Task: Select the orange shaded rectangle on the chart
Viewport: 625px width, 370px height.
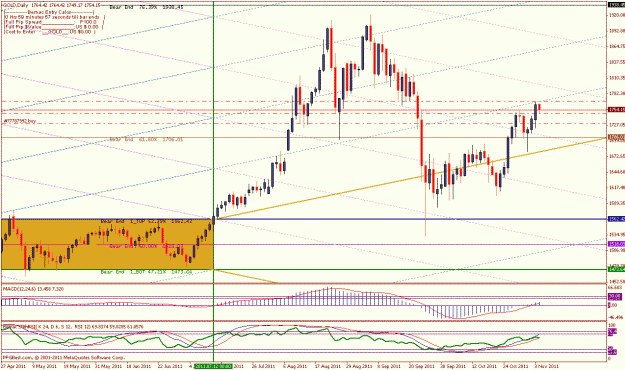Action: pyautogui.click(x=108, y=244)
